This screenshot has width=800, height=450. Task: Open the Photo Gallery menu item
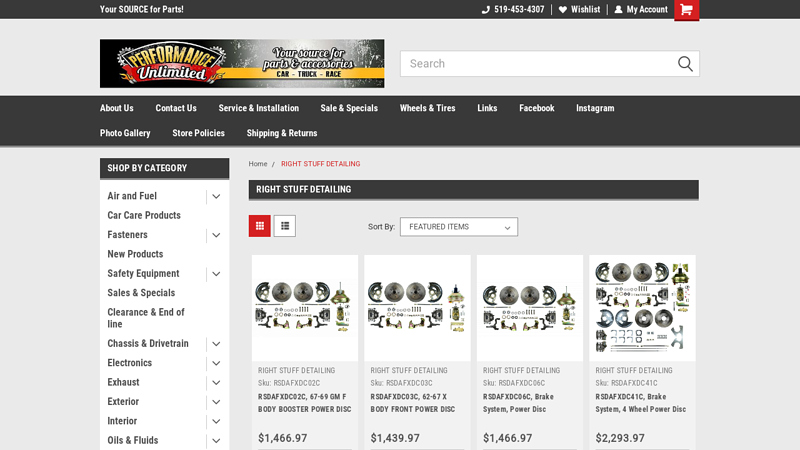[x=125, y=133]
